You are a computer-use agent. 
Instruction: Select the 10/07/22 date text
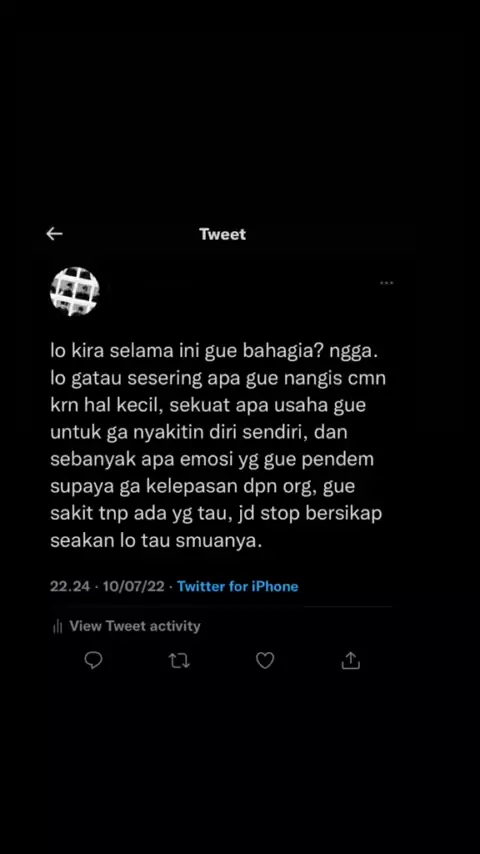tap(133, 587)
